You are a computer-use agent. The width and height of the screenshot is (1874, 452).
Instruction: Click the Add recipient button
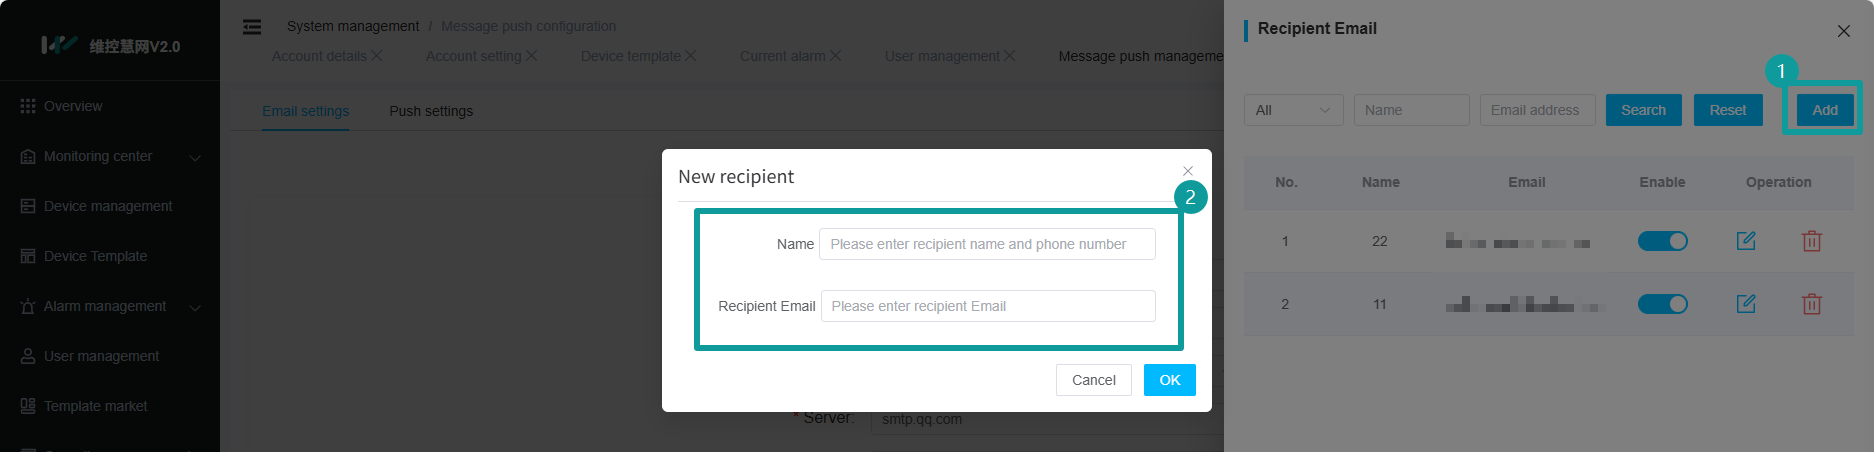pos(1824,110)
